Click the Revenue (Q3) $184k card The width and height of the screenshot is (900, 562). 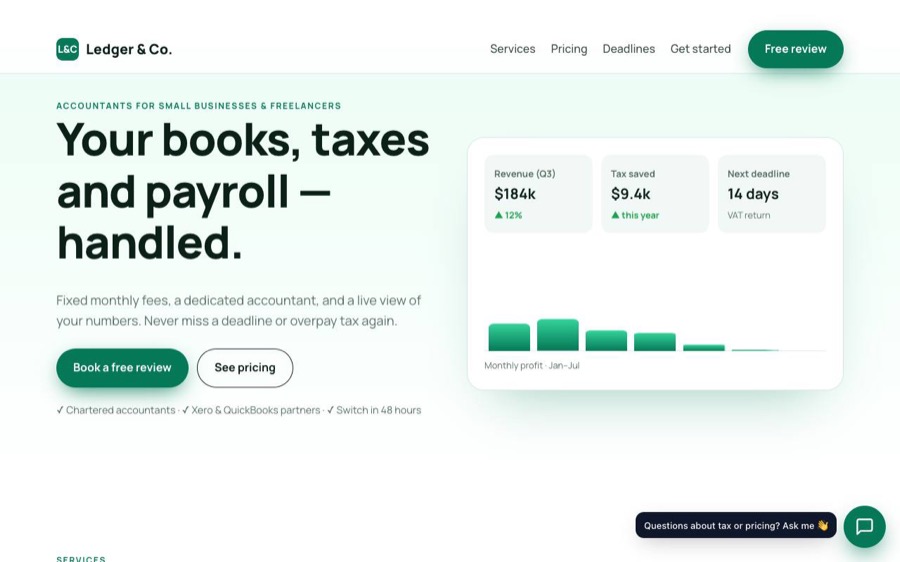tap(538, 194)
